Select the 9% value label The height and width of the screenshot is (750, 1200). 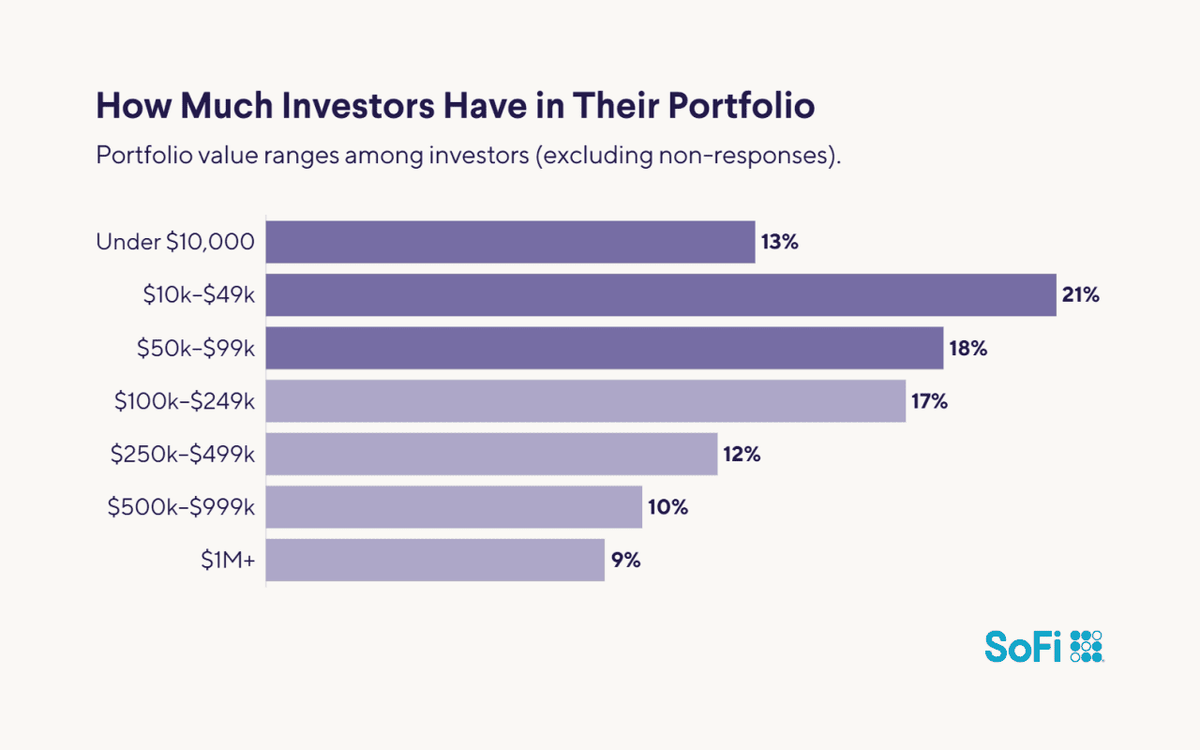coord(627,560)
